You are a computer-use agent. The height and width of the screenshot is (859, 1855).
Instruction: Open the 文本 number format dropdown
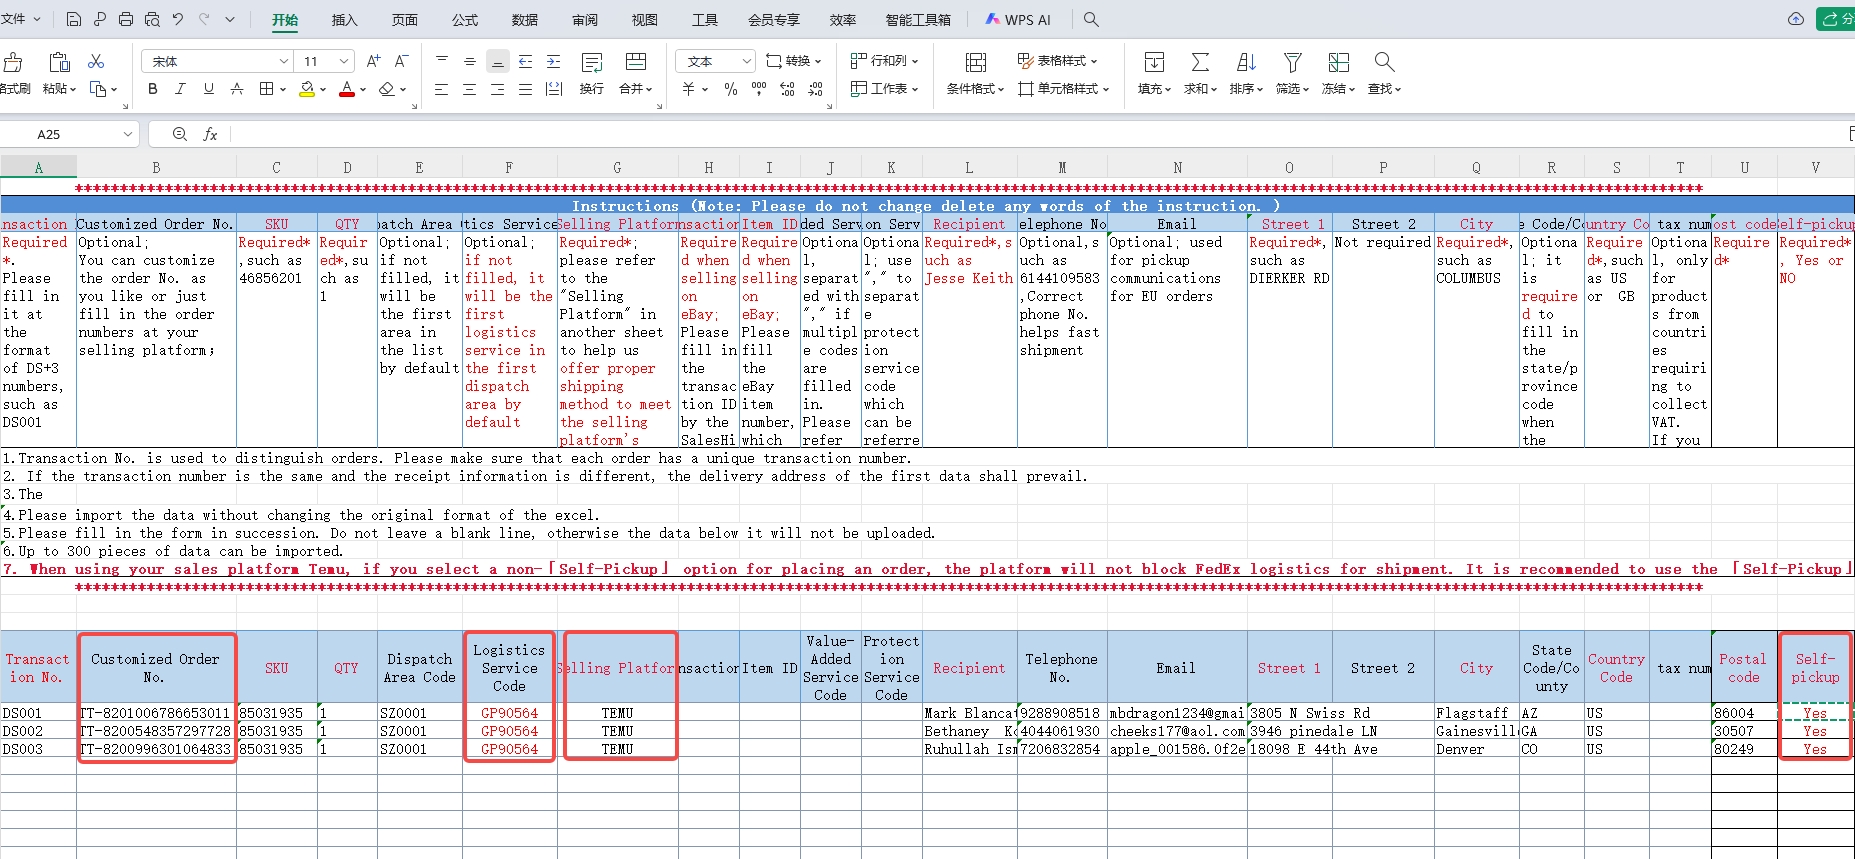click(x=745, y=61)
